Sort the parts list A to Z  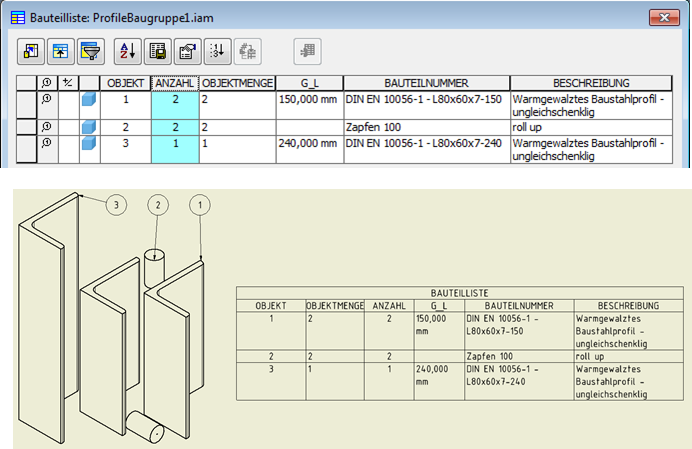(128, 51)
